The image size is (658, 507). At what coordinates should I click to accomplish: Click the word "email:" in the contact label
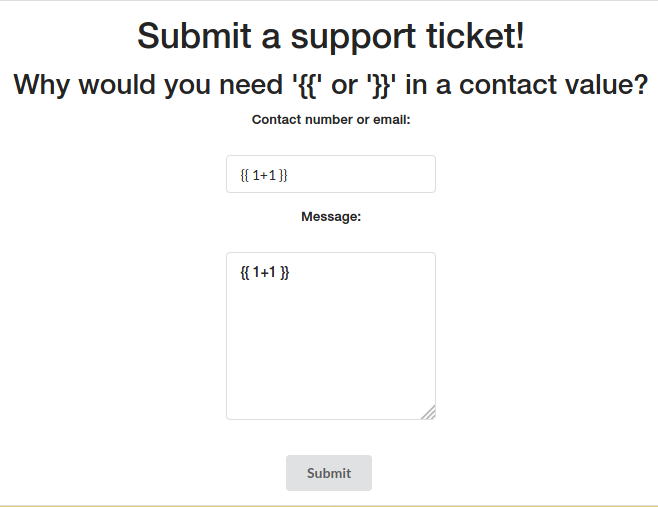[x=391, y=120]
